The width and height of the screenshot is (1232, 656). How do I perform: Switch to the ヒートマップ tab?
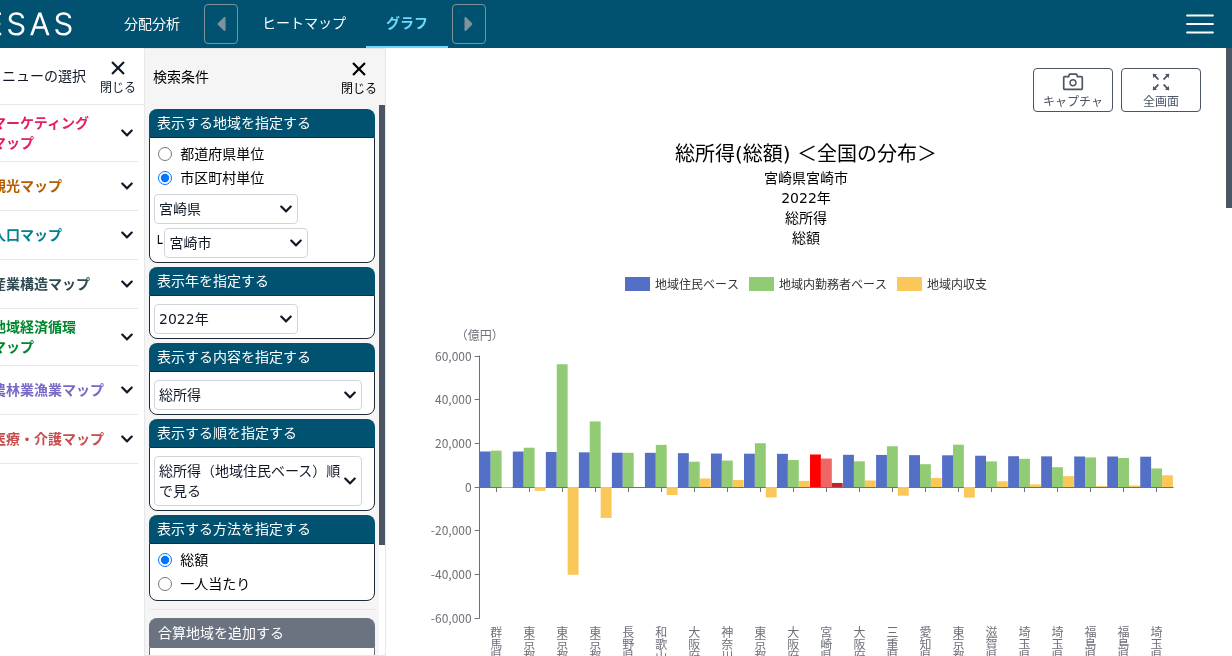coord(304,24)
